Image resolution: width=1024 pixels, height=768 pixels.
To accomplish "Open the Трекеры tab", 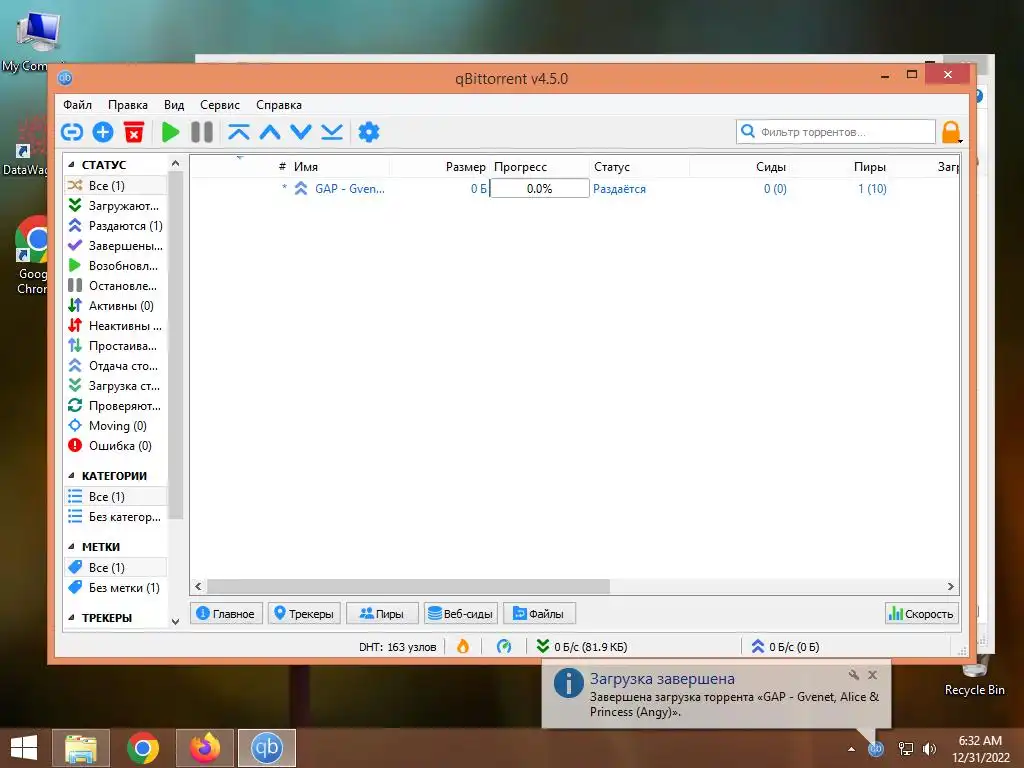I will (x=304, y=614).
